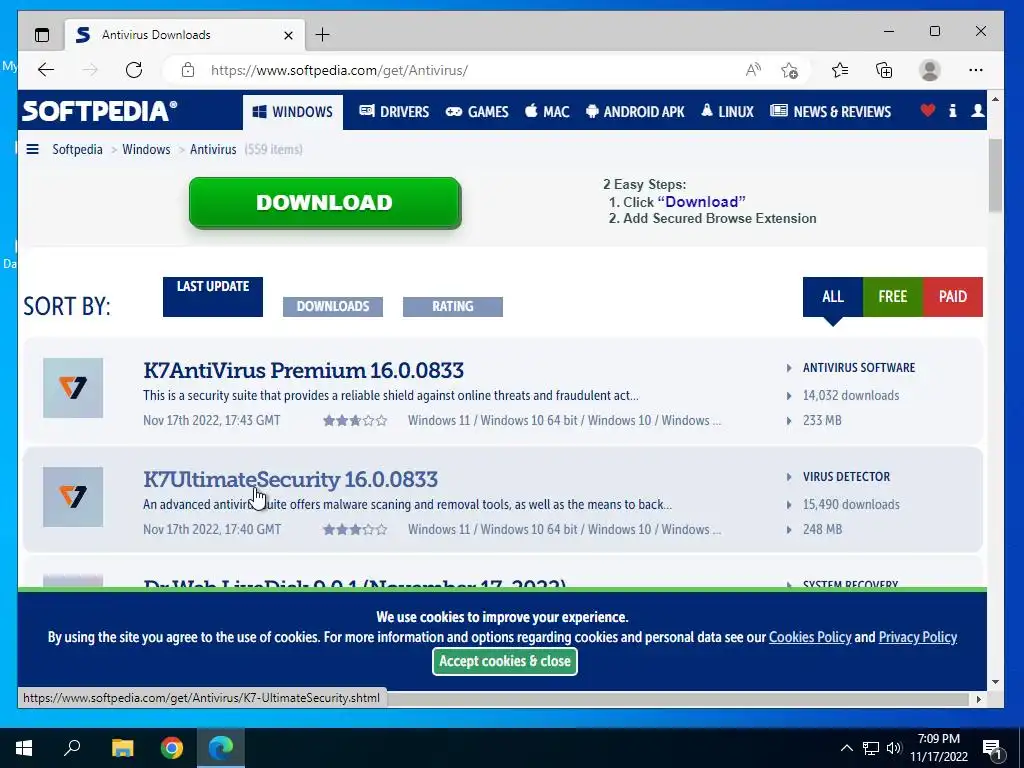
Task: Show hidden tray icons chevron
Action: tap(846, 748)
